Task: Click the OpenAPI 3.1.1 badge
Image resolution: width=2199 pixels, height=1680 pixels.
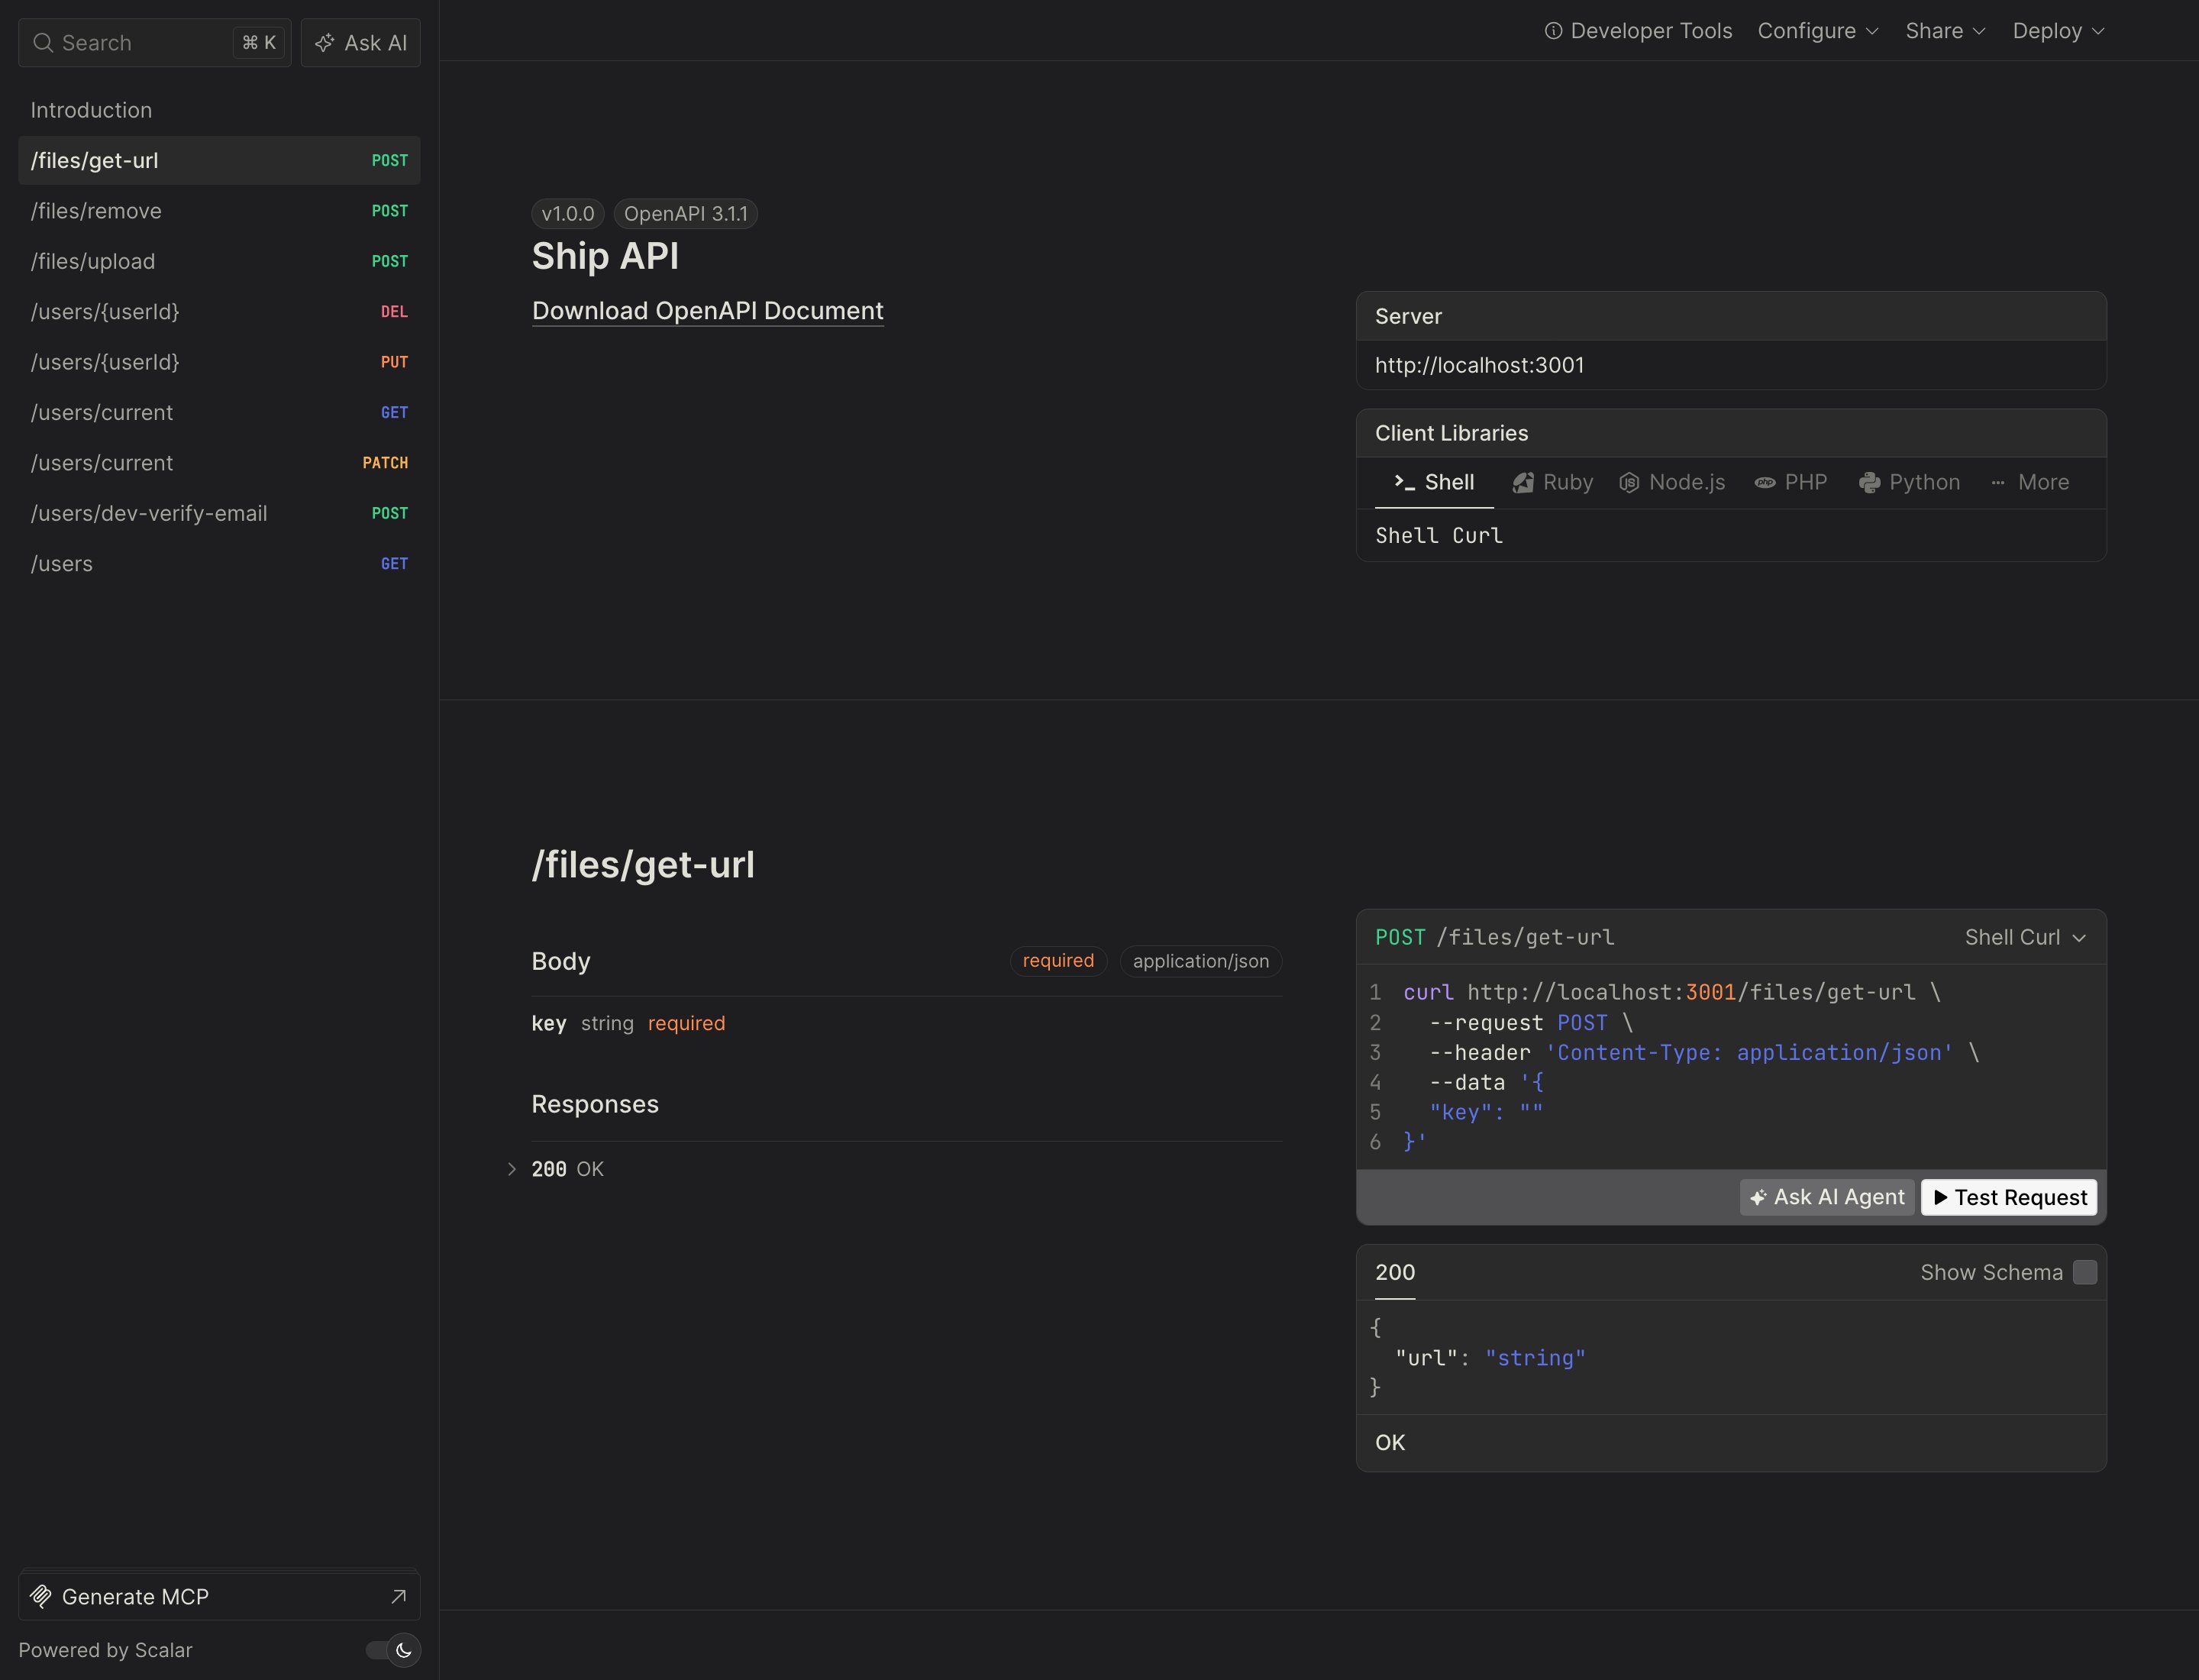Action: (686, 214)
